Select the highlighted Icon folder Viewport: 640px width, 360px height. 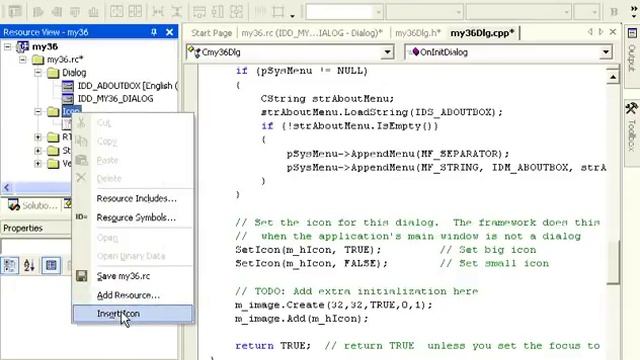pos(71,111)
